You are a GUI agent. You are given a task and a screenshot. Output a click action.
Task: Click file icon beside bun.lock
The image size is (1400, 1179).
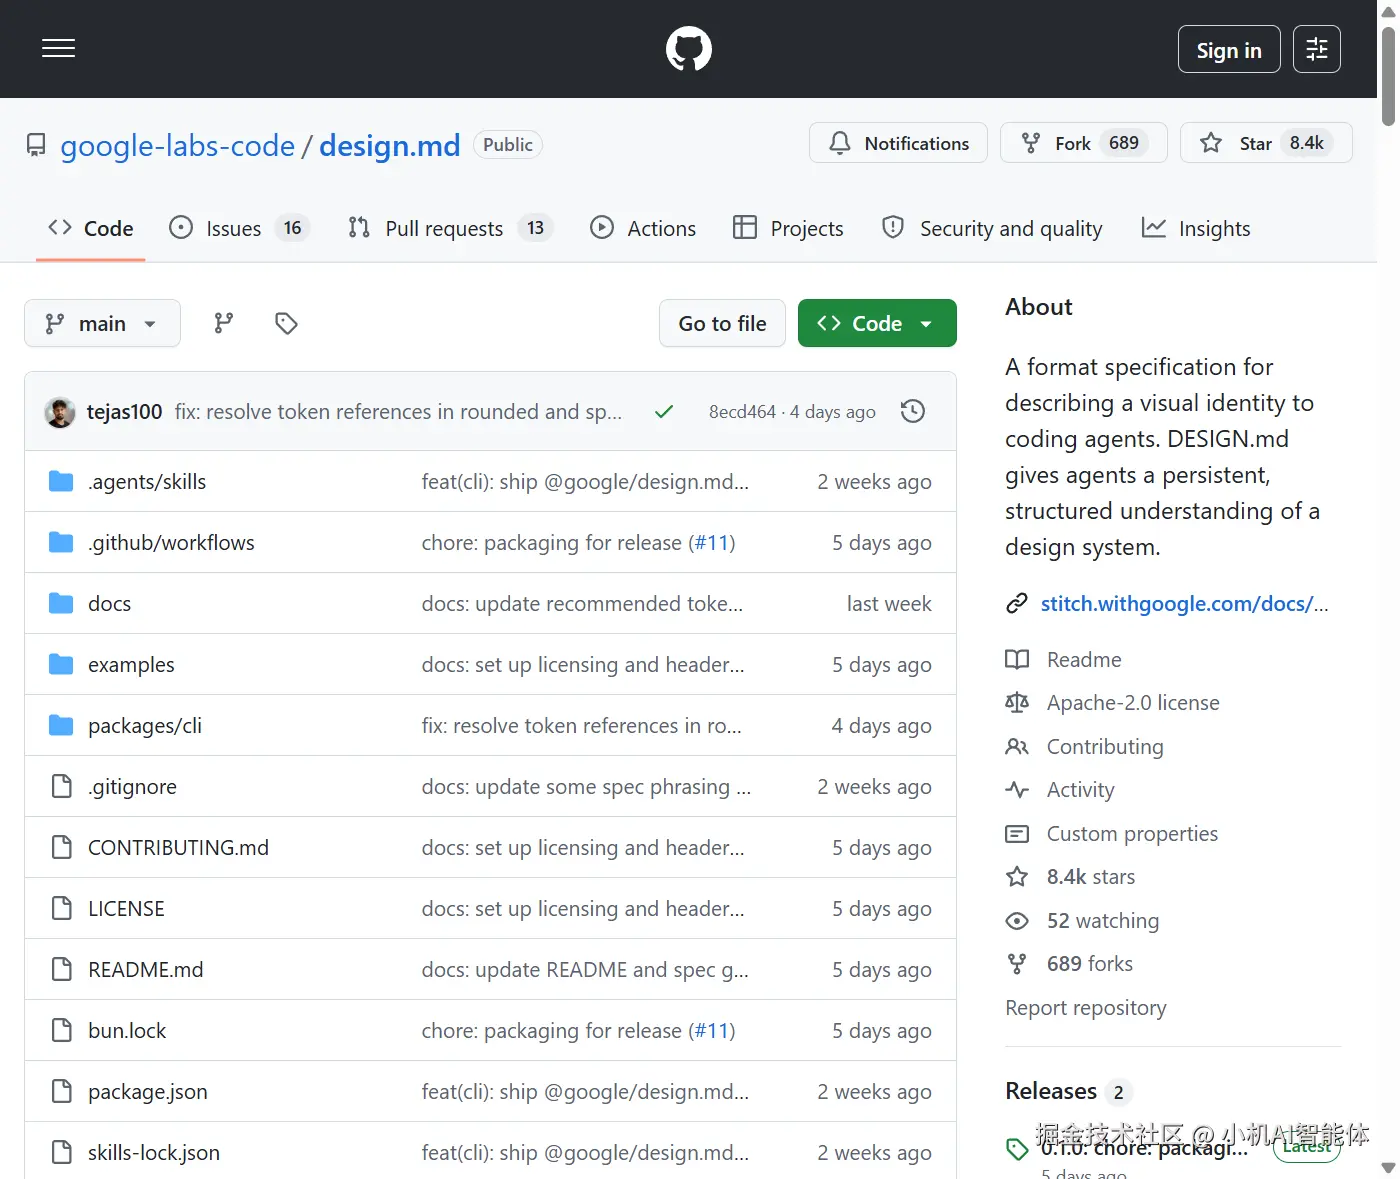[61, 1030]
